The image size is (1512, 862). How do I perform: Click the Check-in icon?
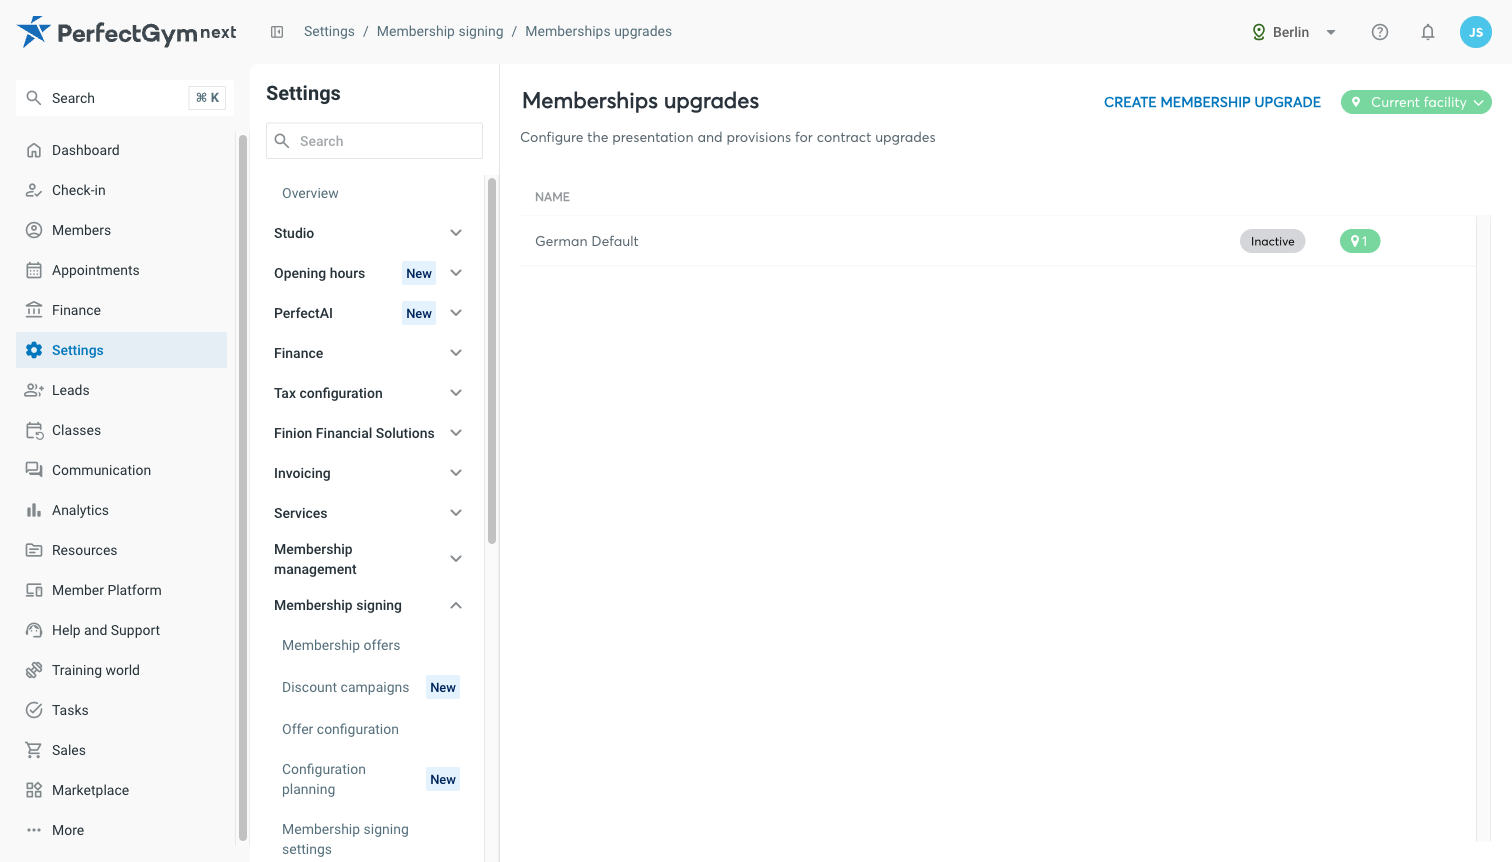point(34,190)
